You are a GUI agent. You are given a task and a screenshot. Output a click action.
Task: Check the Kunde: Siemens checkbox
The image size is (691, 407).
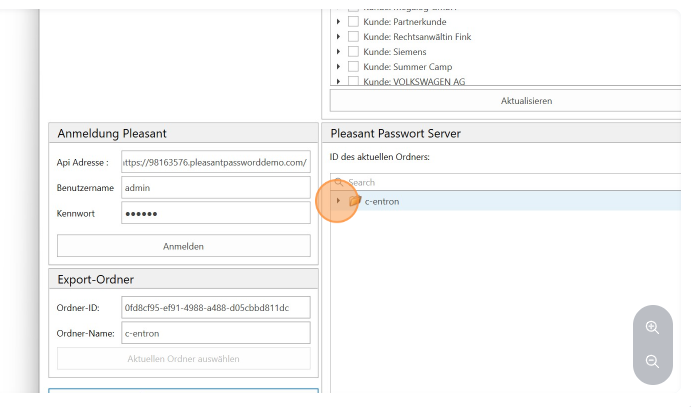[353, 51]
